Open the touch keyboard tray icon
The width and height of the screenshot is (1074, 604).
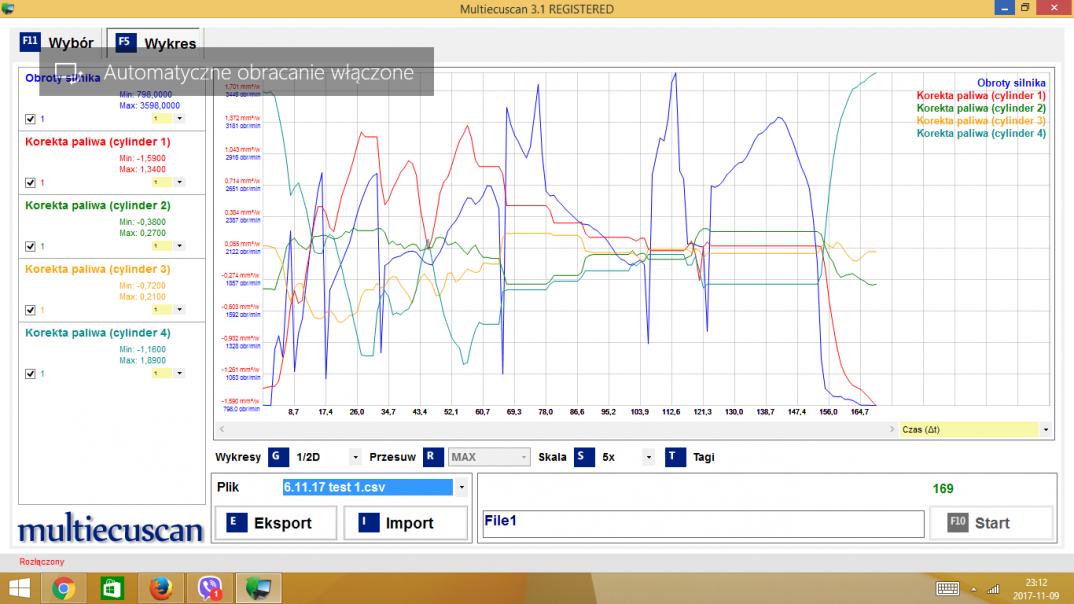(947, 588)
